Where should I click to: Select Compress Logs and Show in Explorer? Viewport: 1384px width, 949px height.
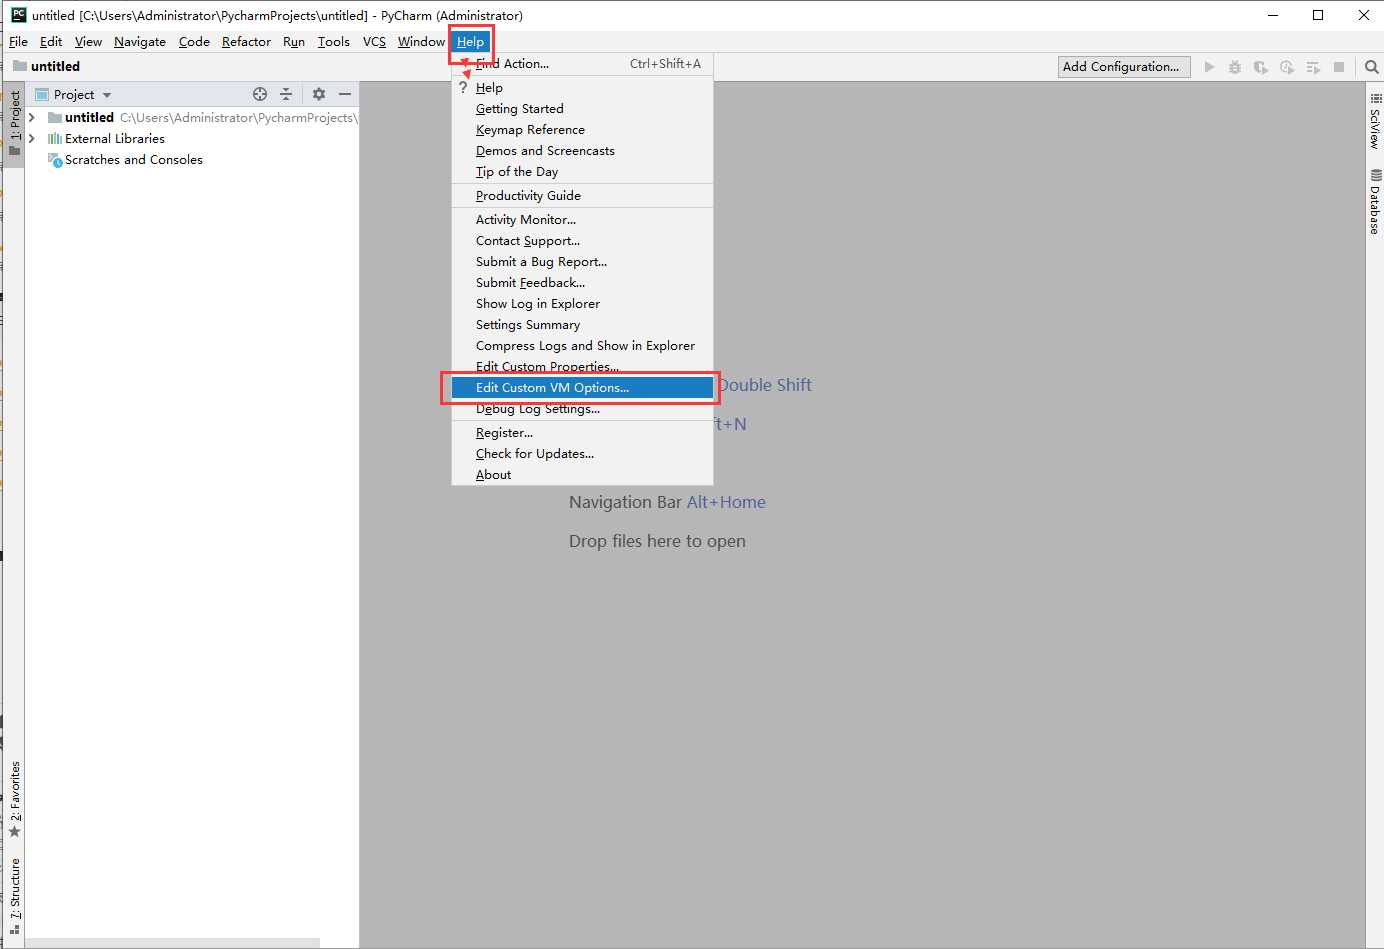[582, 346]
